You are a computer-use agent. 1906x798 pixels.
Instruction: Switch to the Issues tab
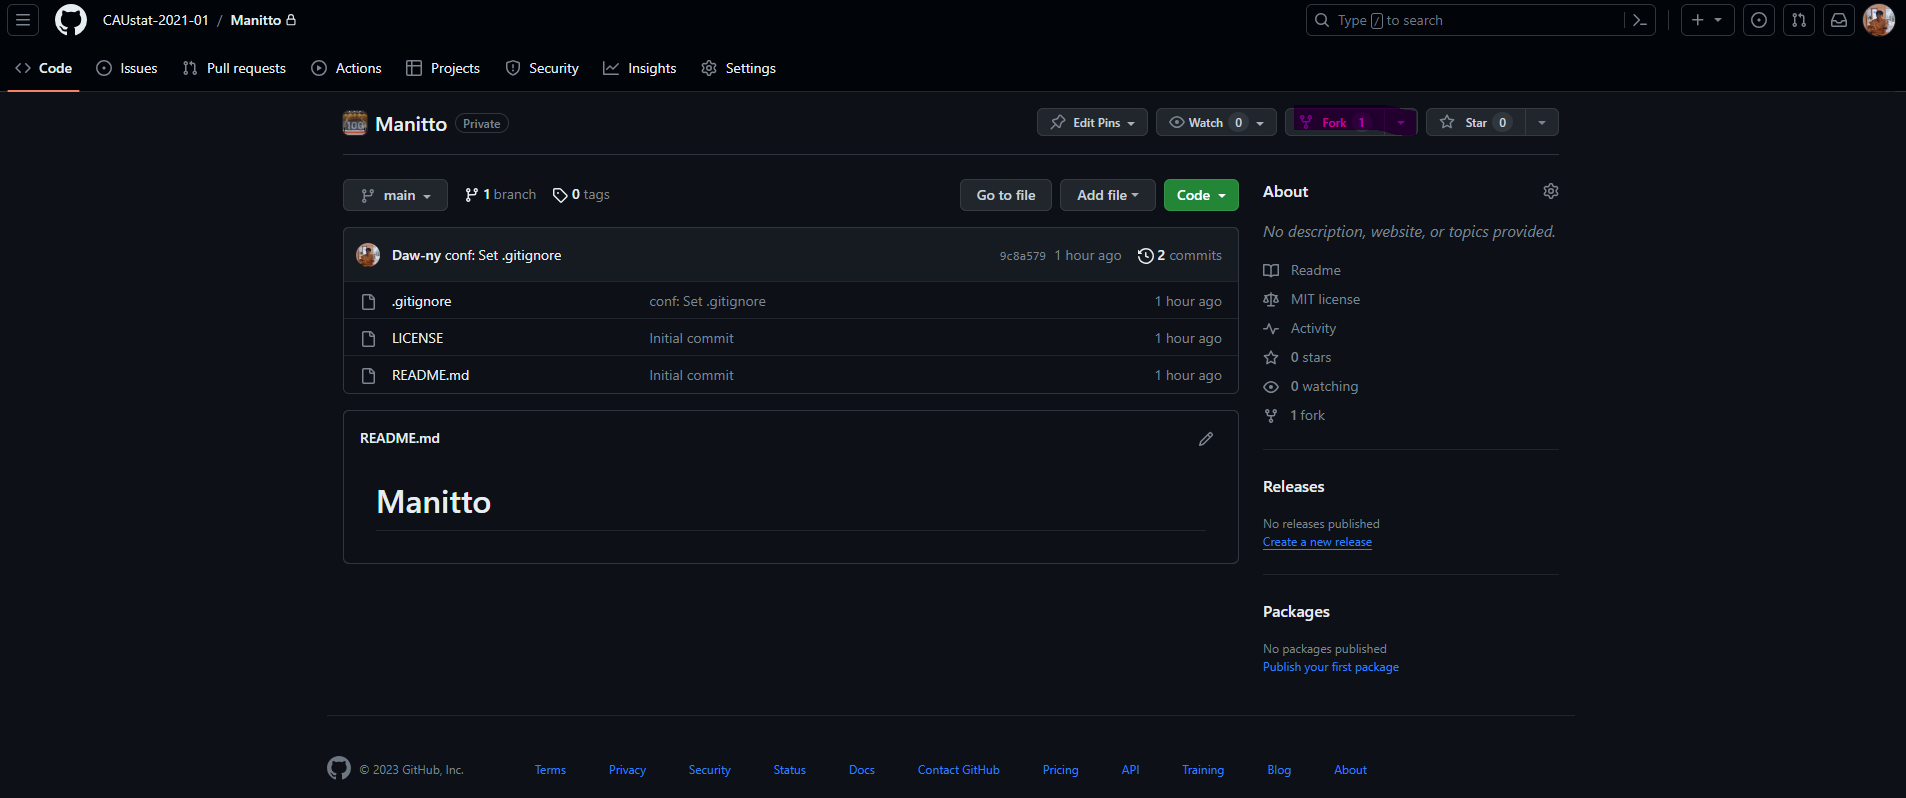point(127,68)
